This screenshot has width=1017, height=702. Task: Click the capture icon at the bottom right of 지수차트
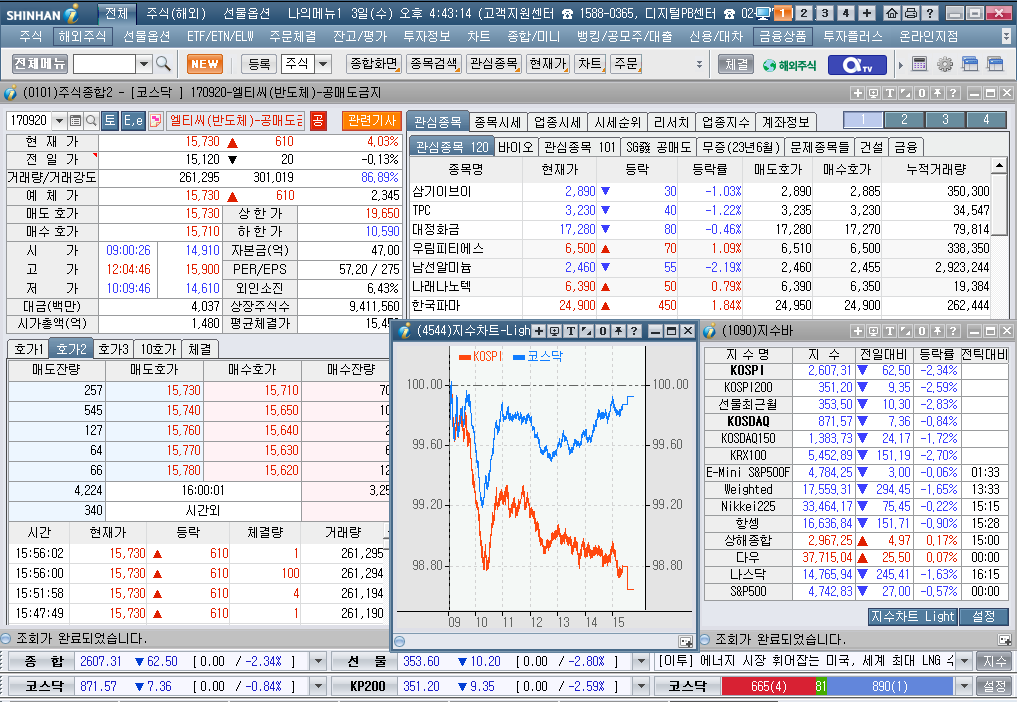[686, 641]
